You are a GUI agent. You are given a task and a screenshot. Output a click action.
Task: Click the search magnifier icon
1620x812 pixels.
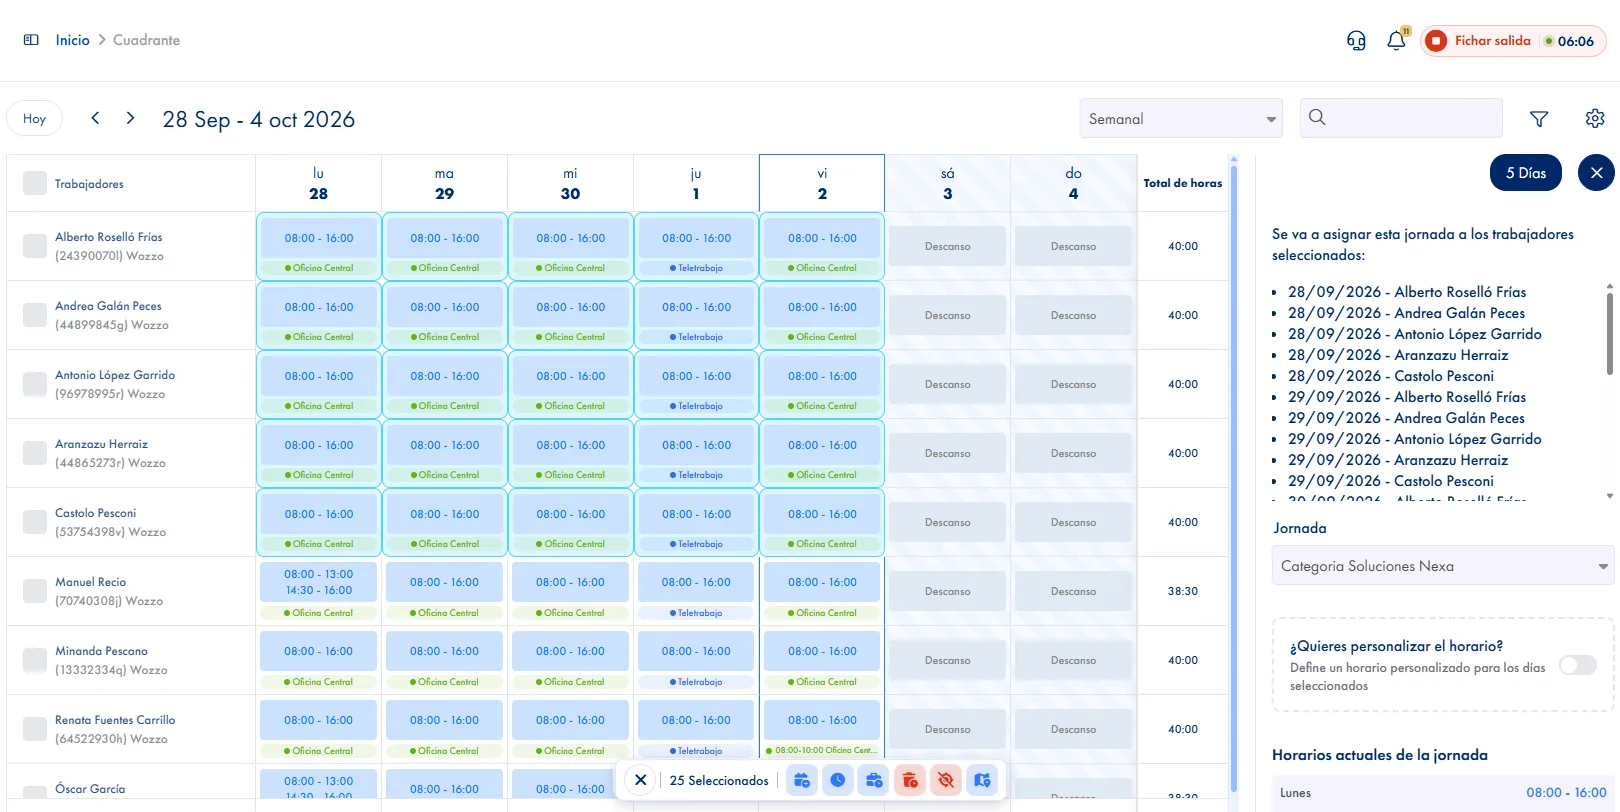coord(1317,117)
